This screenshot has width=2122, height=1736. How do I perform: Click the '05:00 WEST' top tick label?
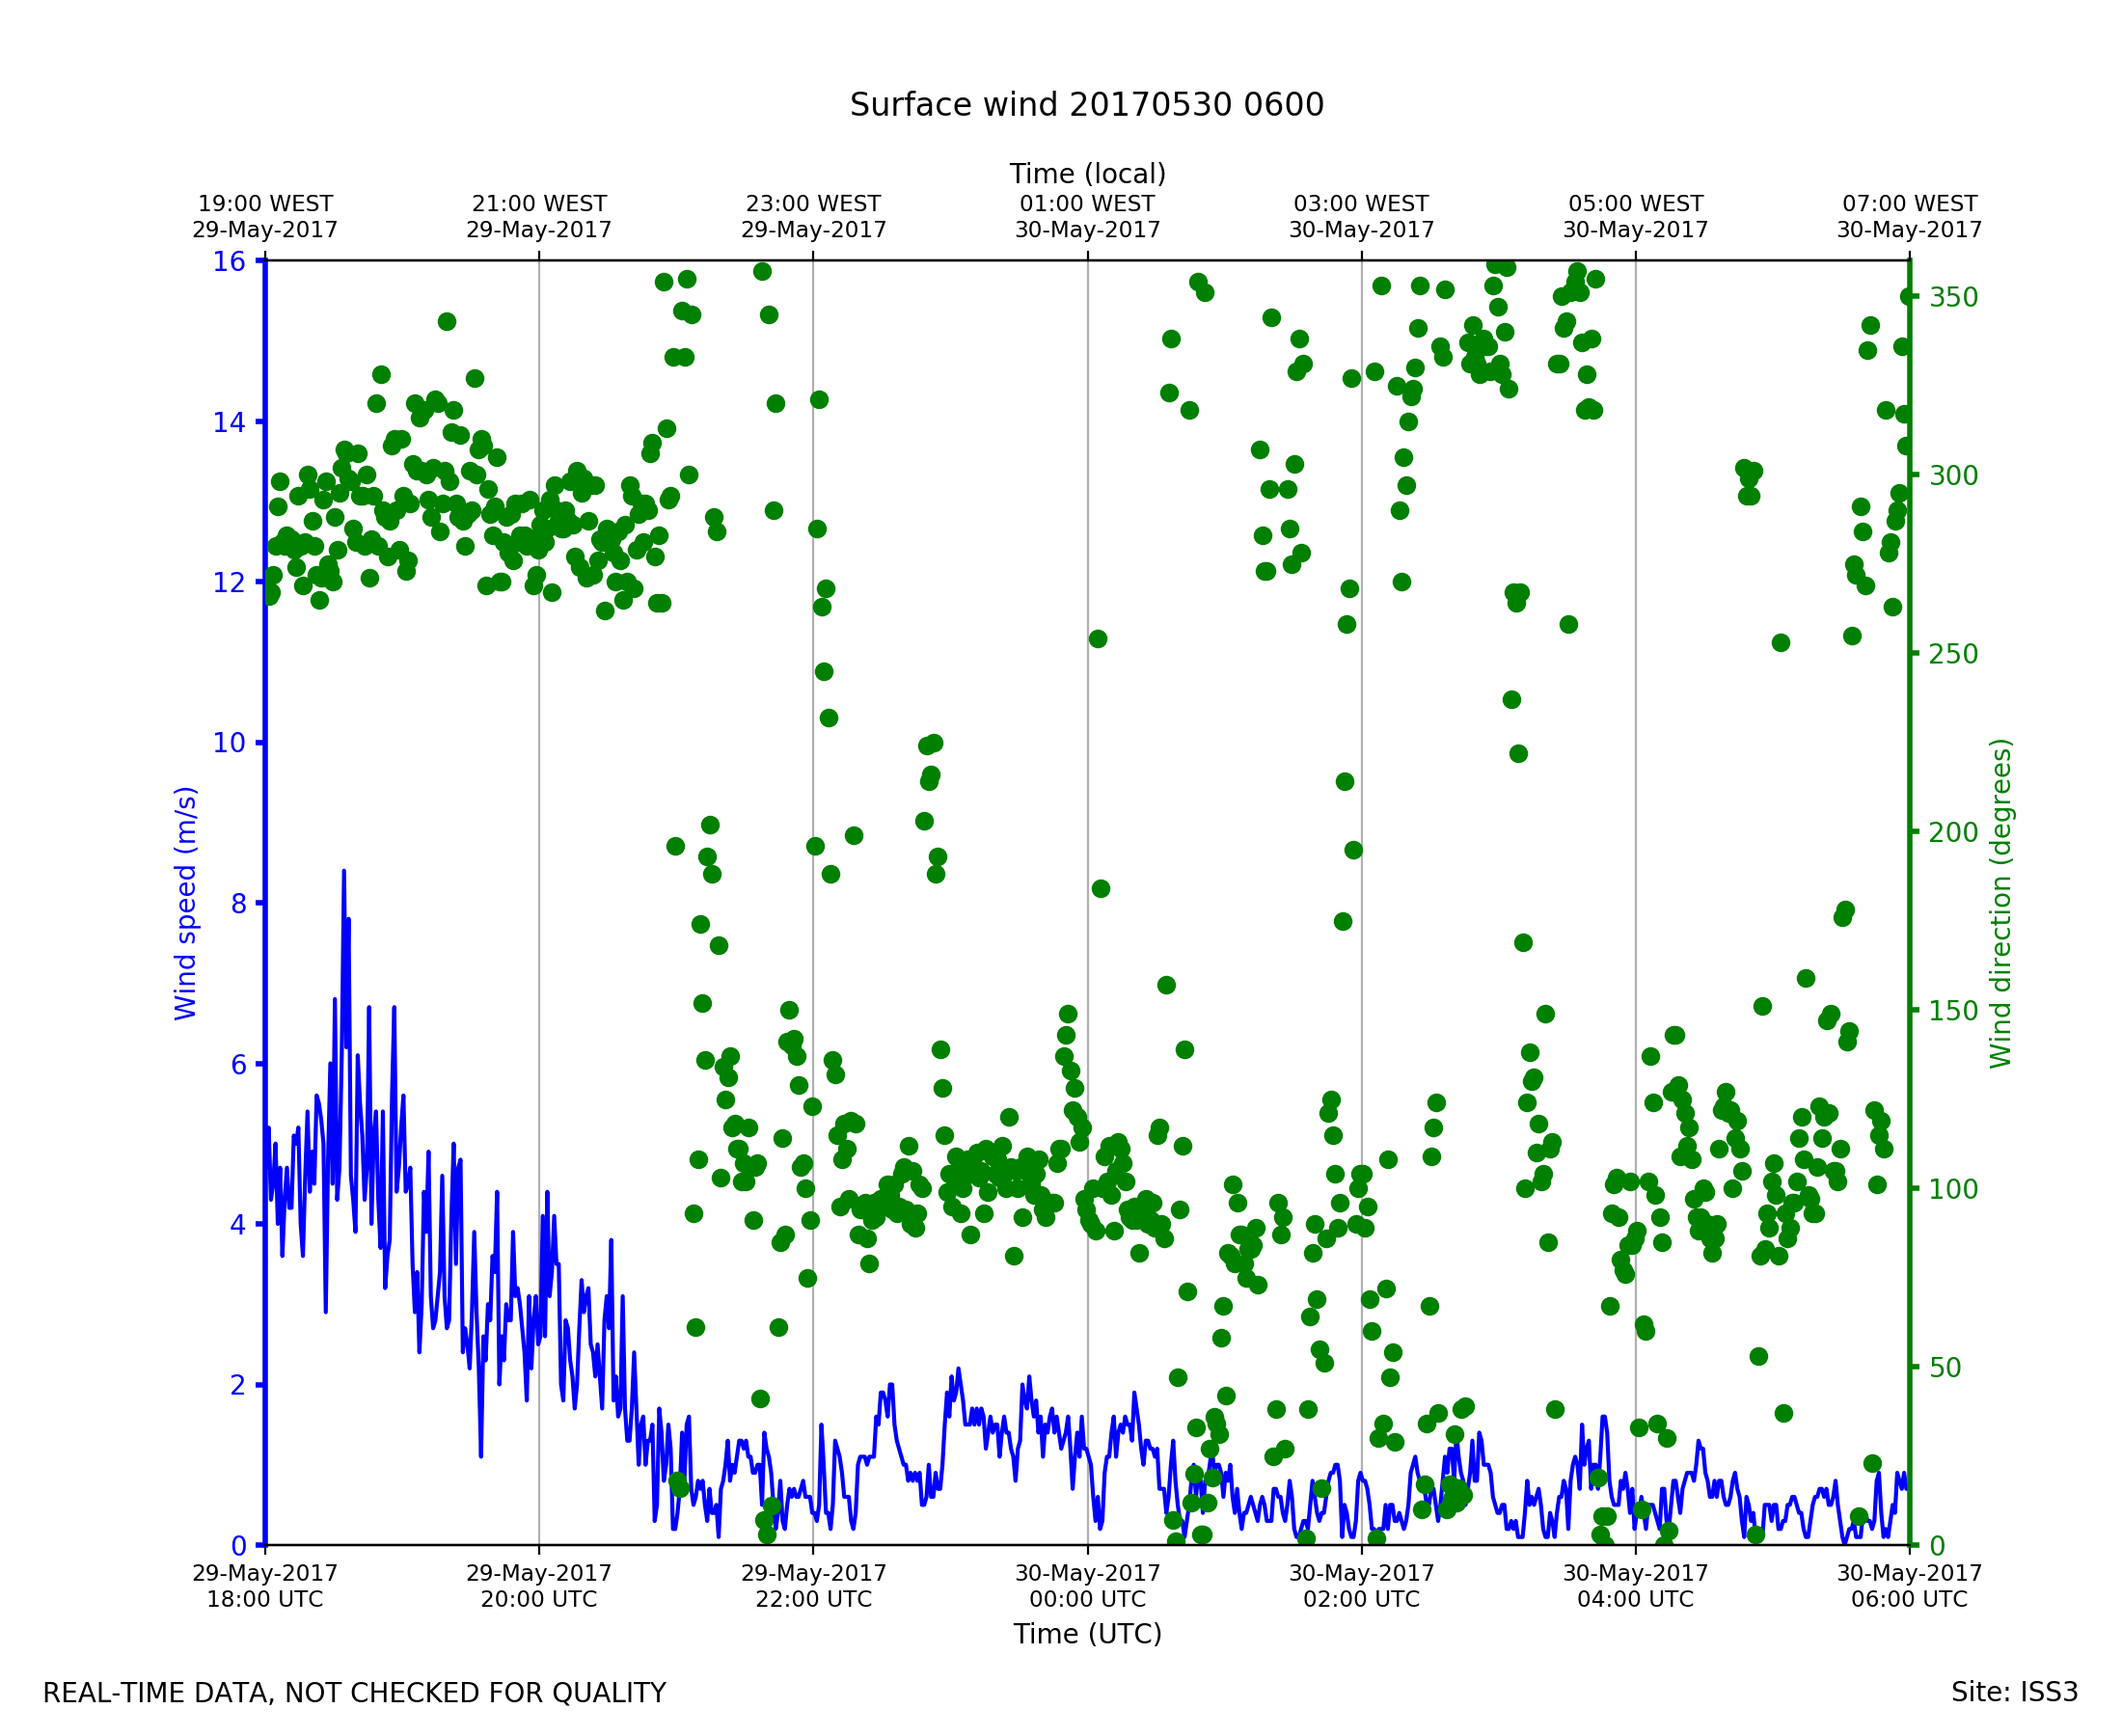click(x=1635, y=204)
